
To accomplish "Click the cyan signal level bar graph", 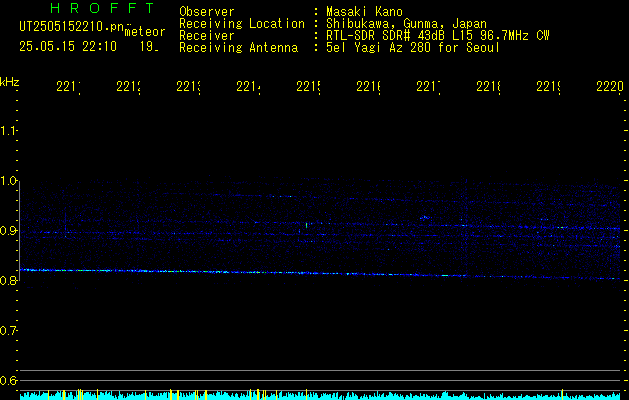I will (320, 395).
